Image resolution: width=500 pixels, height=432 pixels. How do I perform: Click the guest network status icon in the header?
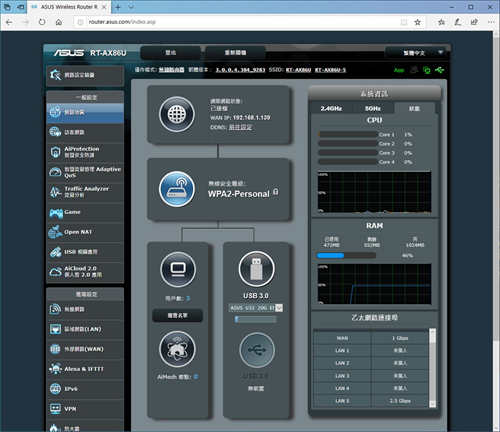point(414,70)
